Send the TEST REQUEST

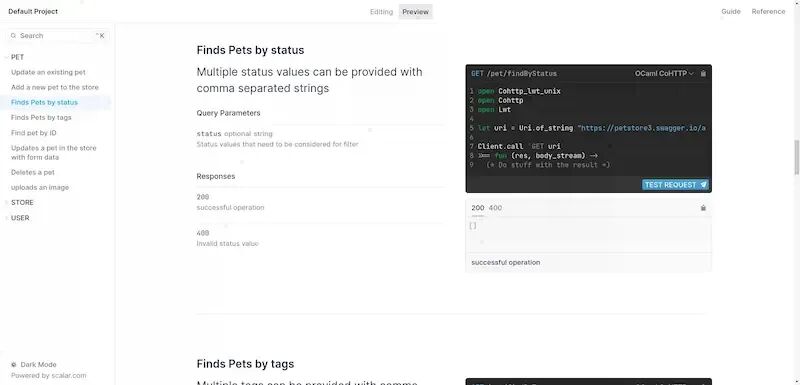pyautogui.click(x=675, y=185)
